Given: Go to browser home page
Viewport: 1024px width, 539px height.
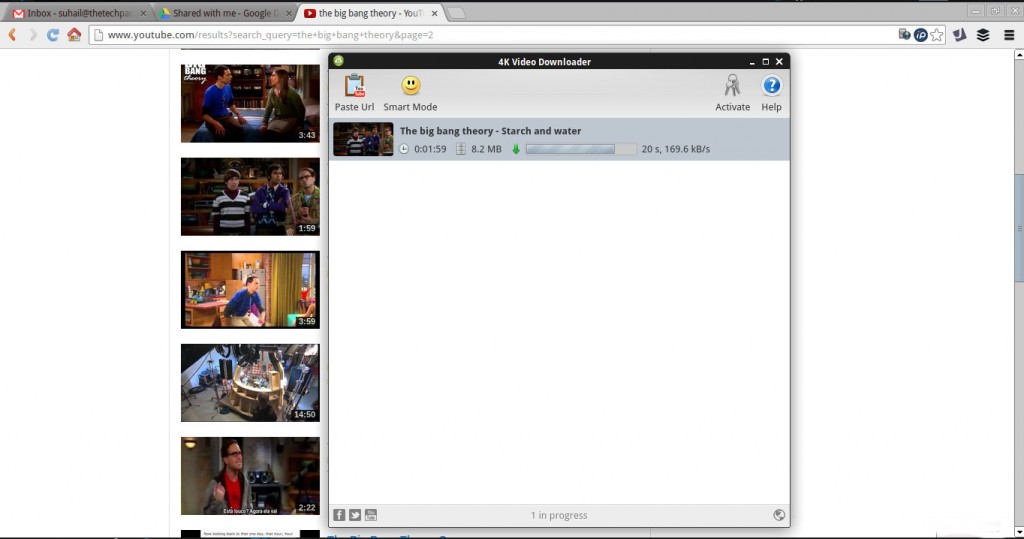Looking at the screenshot, I should (74, 35).
